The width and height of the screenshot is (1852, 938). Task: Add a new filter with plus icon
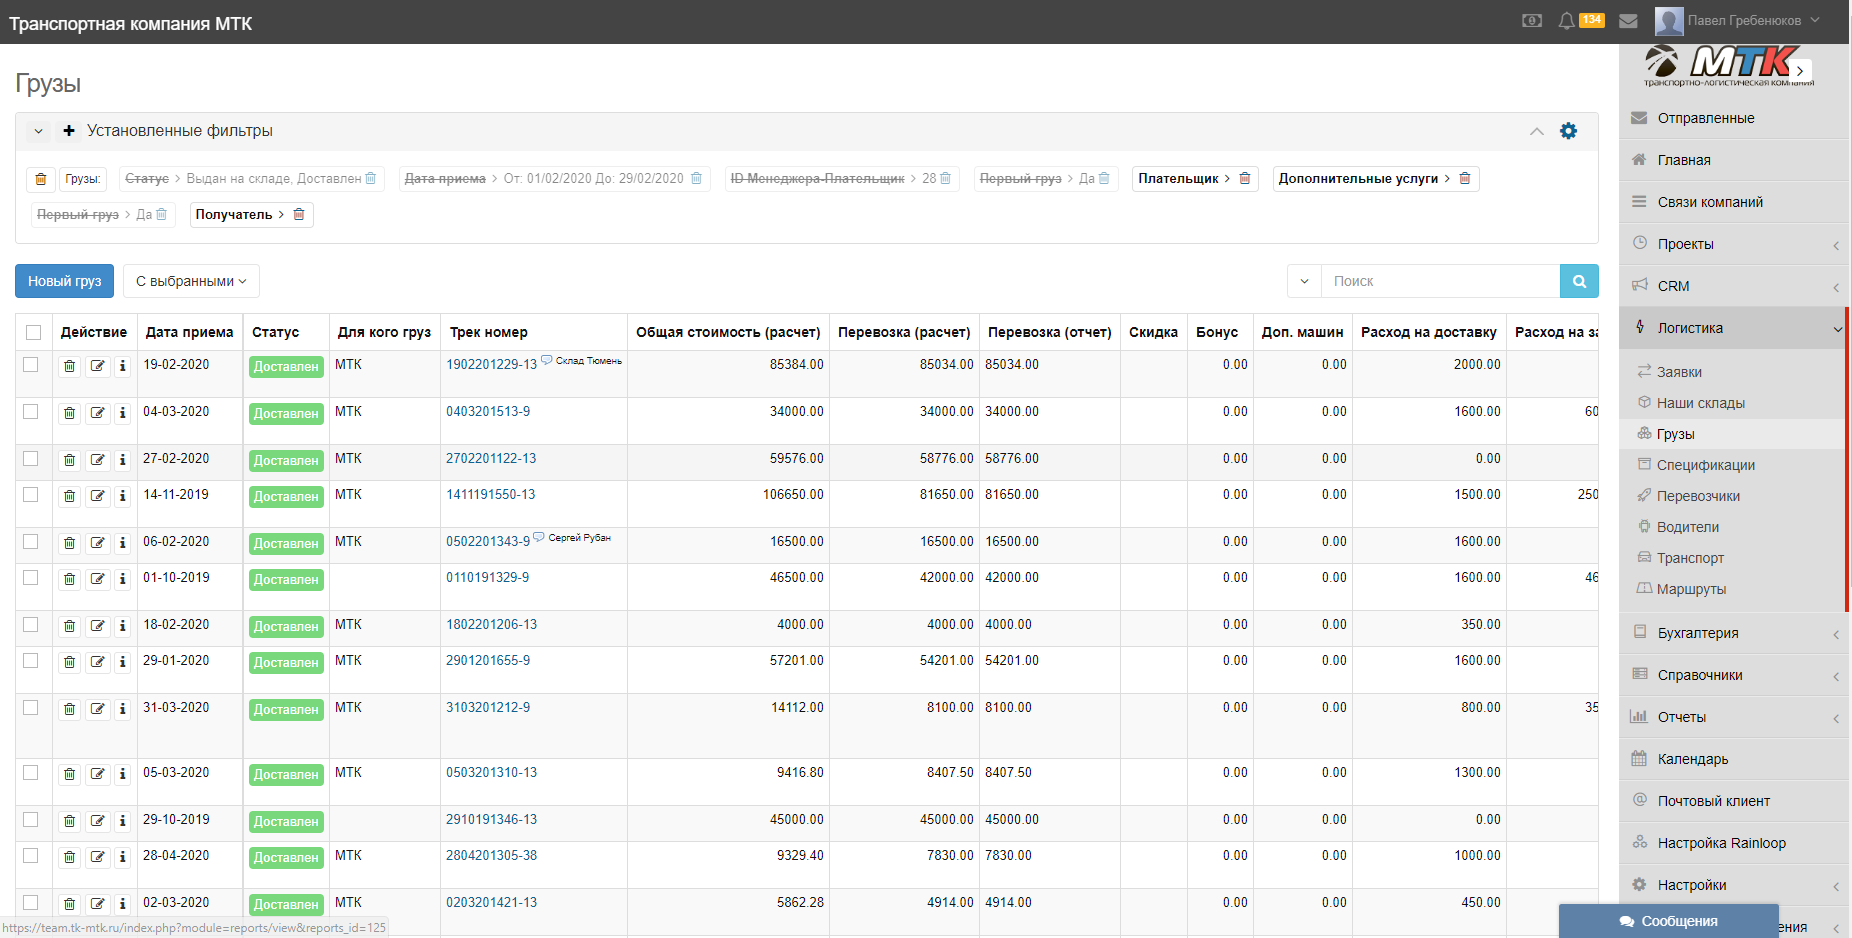[x=69, y=131]
